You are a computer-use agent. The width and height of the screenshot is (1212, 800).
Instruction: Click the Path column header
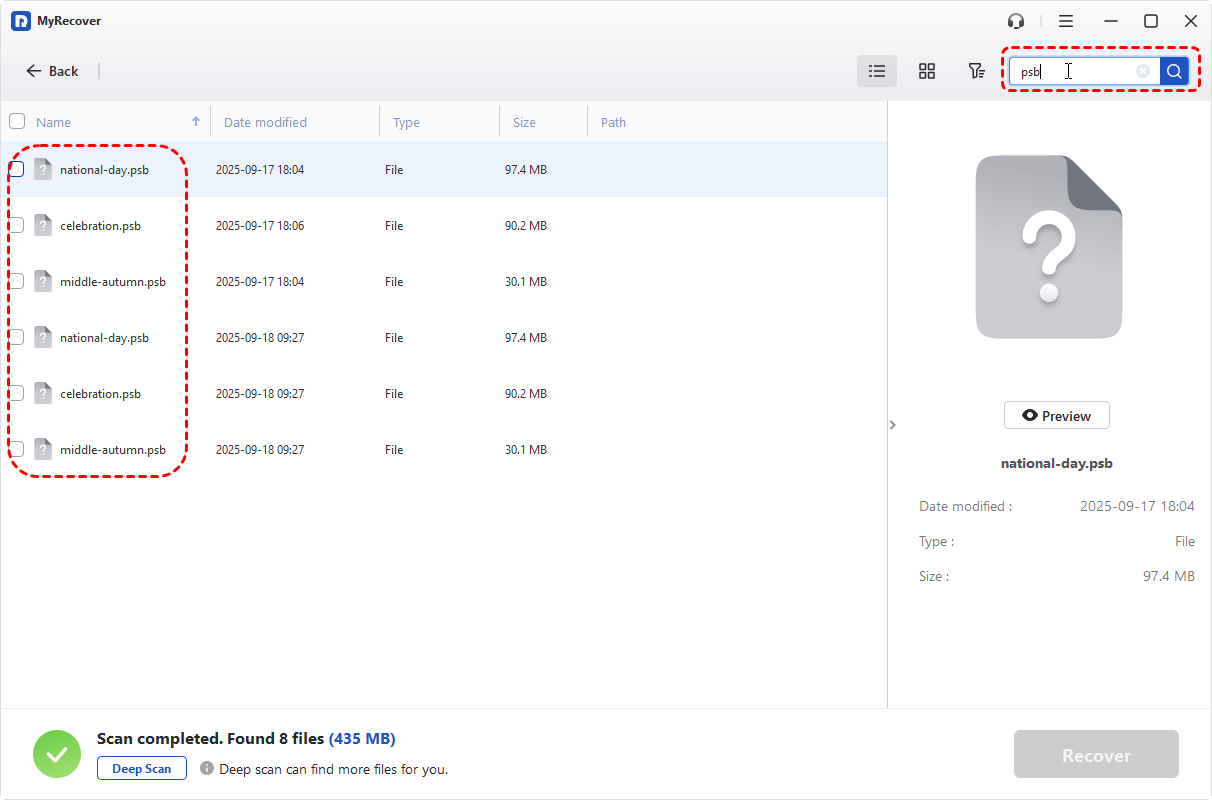tap(613, 122)
